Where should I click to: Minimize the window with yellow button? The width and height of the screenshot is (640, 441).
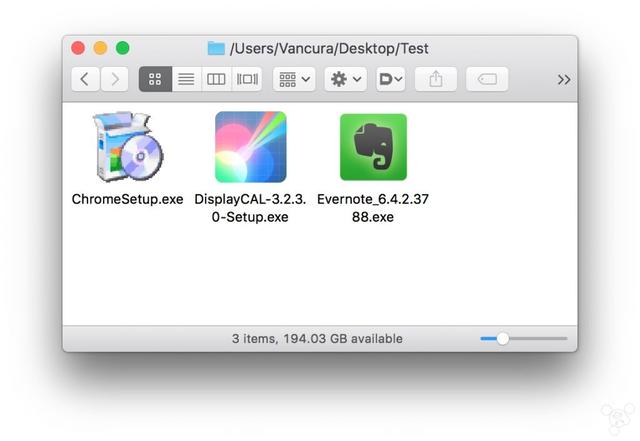tap(100, 48)
